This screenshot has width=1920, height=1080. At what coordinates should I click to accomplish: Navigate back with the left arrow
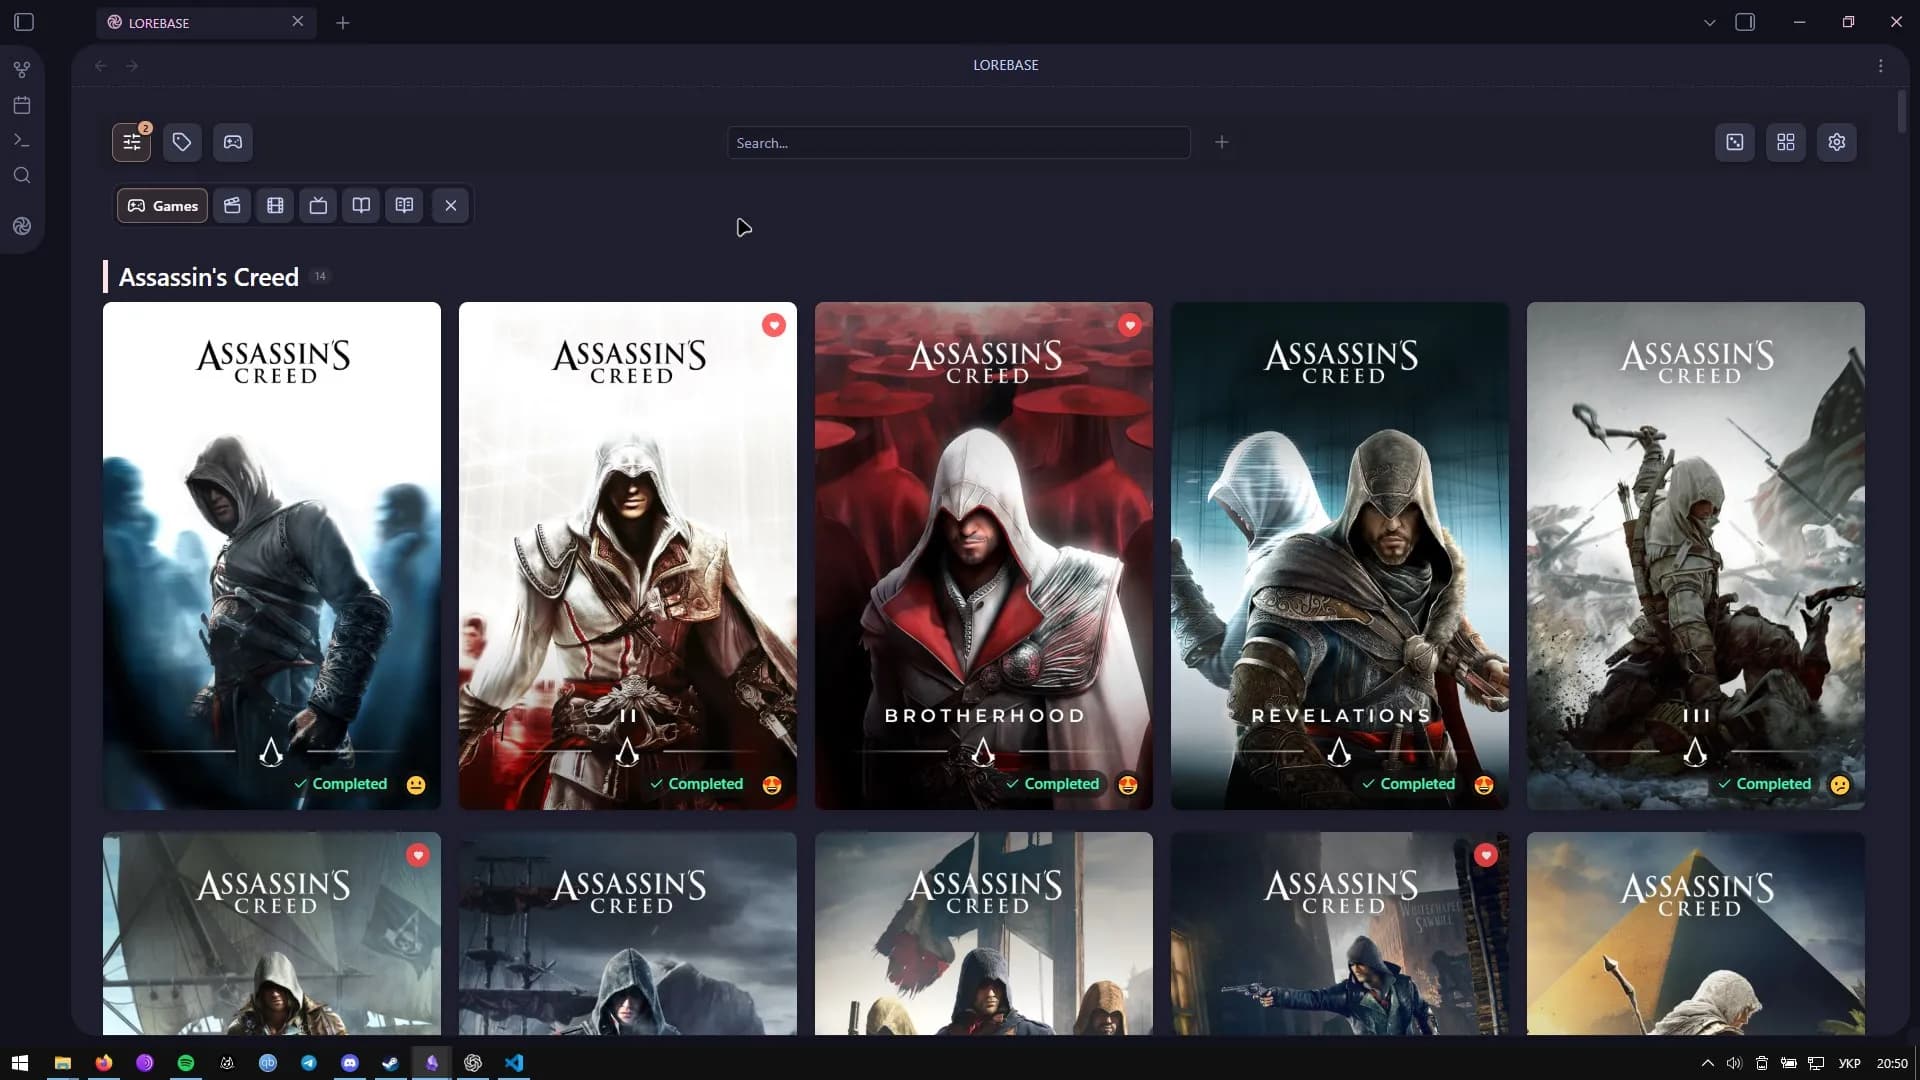coord(101,65)
